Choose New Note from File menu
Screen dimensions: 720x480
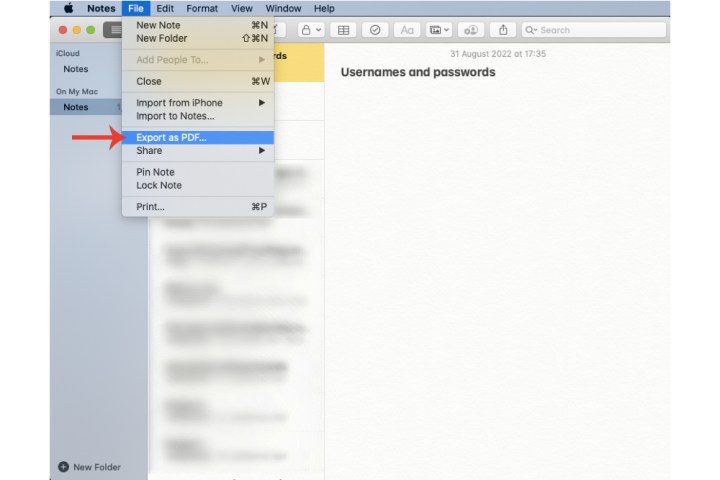tap(198, 25)
